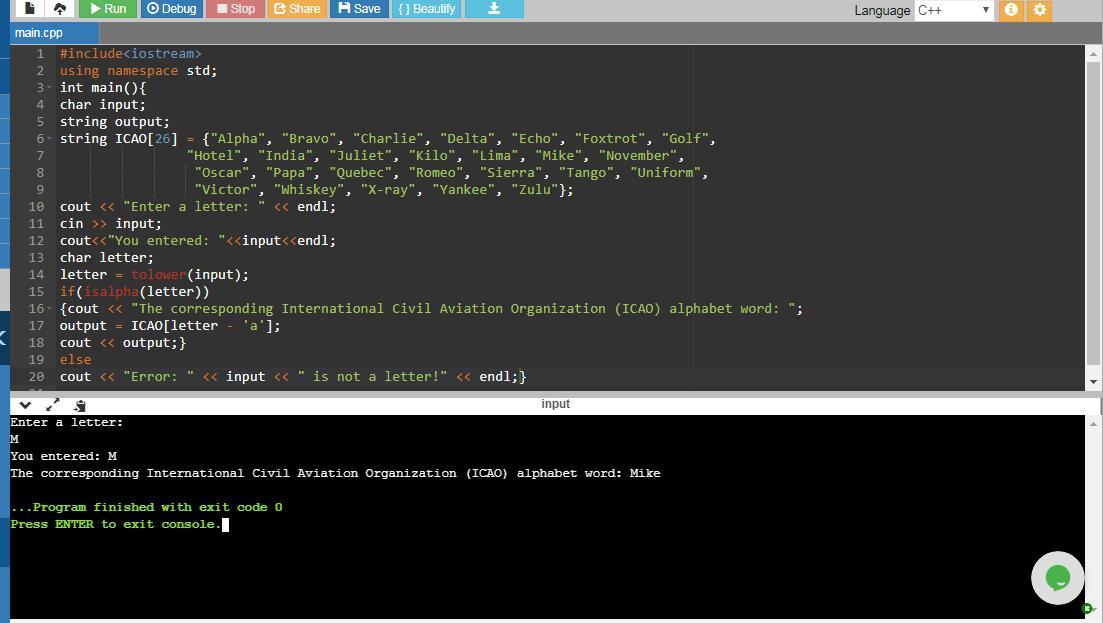Beautify the source code
Image resolution: width=1103 pixels, height=623 pixels.
click(x=426, y=8)
